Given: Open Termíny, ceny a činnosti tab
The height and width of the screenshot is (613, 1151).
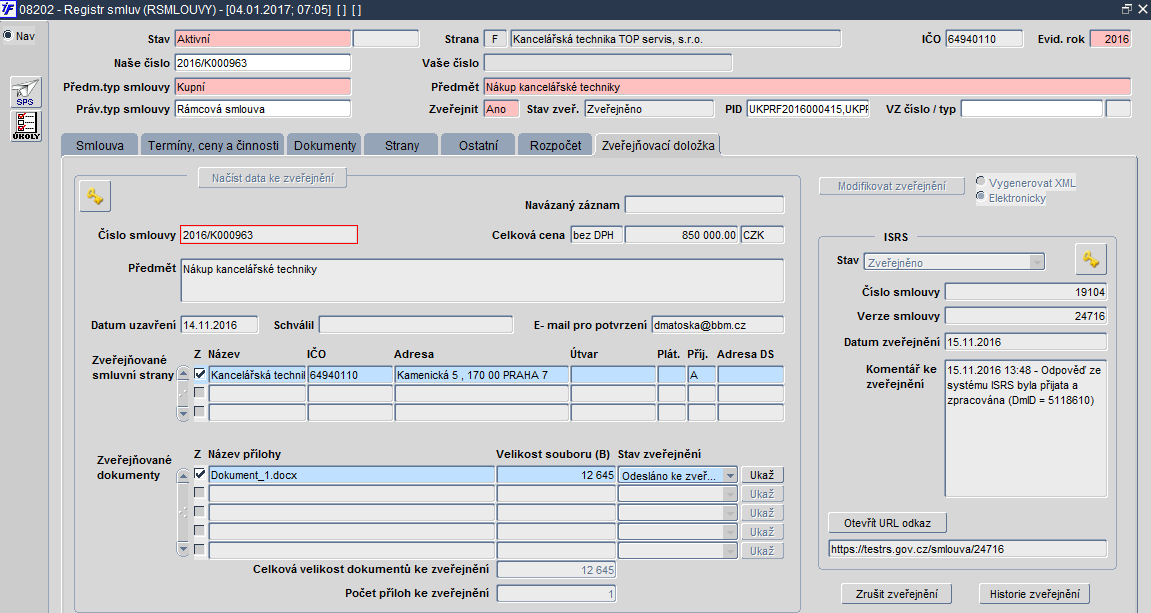Looking at the screenshot, I should click(213, 145).
